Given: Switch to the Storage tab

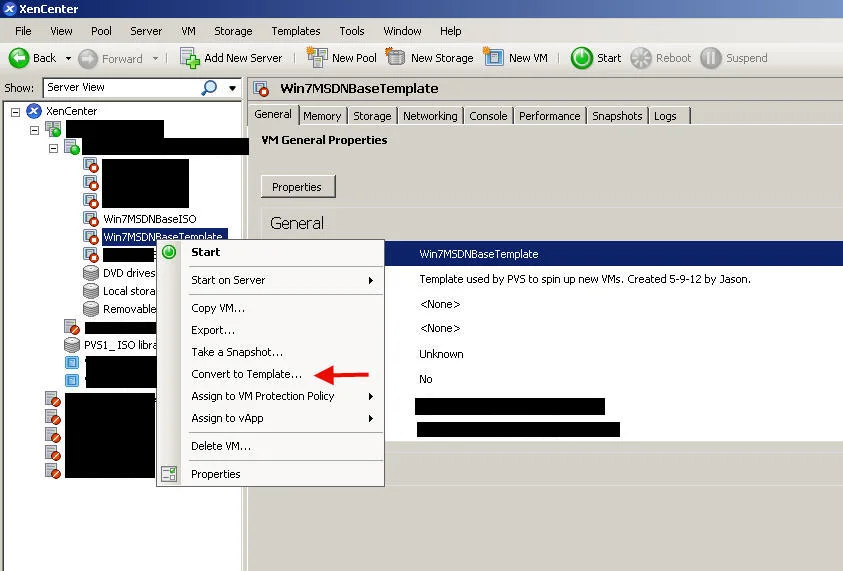Looking at the screenshot, I should [x=372, y=116].
